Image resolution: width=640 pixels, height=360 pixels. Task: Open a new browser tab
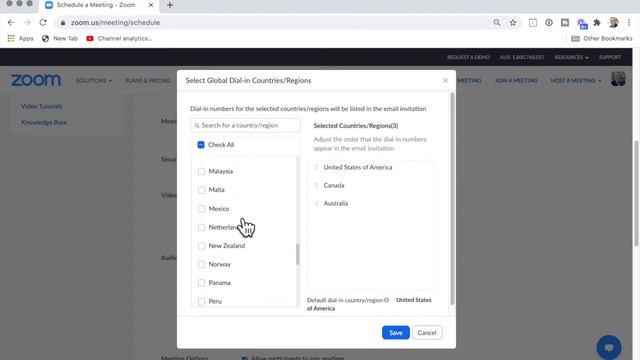click(x=170, y=5)
